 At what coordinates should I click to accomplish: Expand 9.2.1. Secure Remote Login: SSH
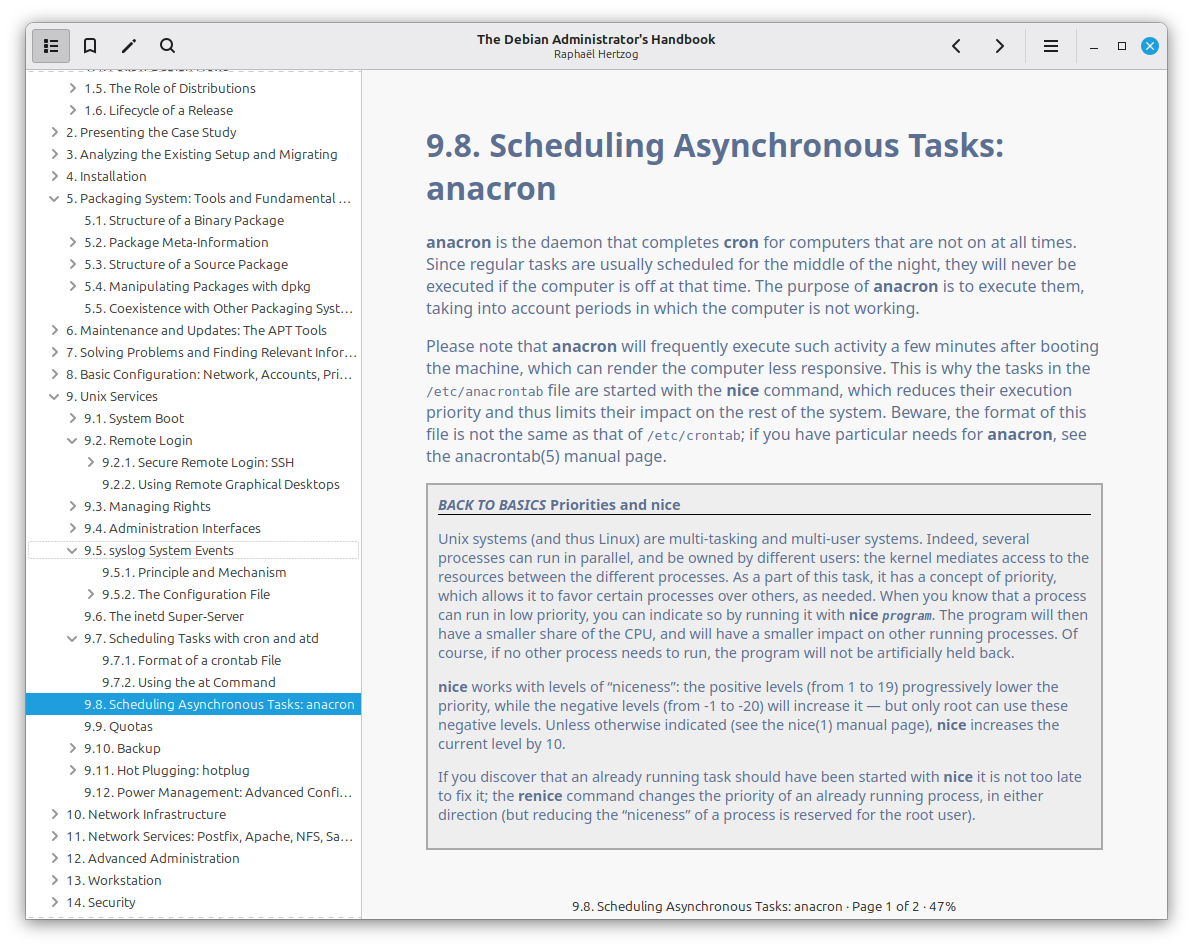(91, 463)
